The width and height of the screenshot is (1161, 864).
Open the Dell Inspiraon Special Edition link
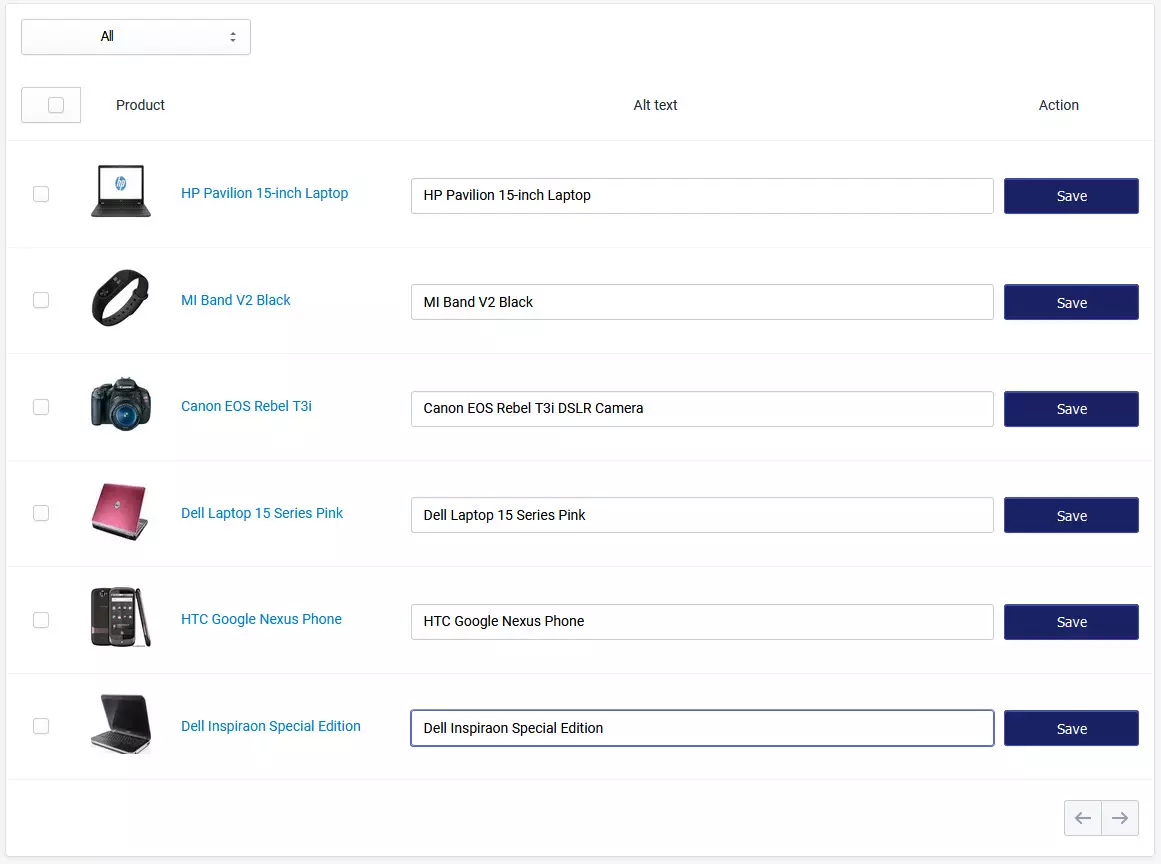coord(270,726)
